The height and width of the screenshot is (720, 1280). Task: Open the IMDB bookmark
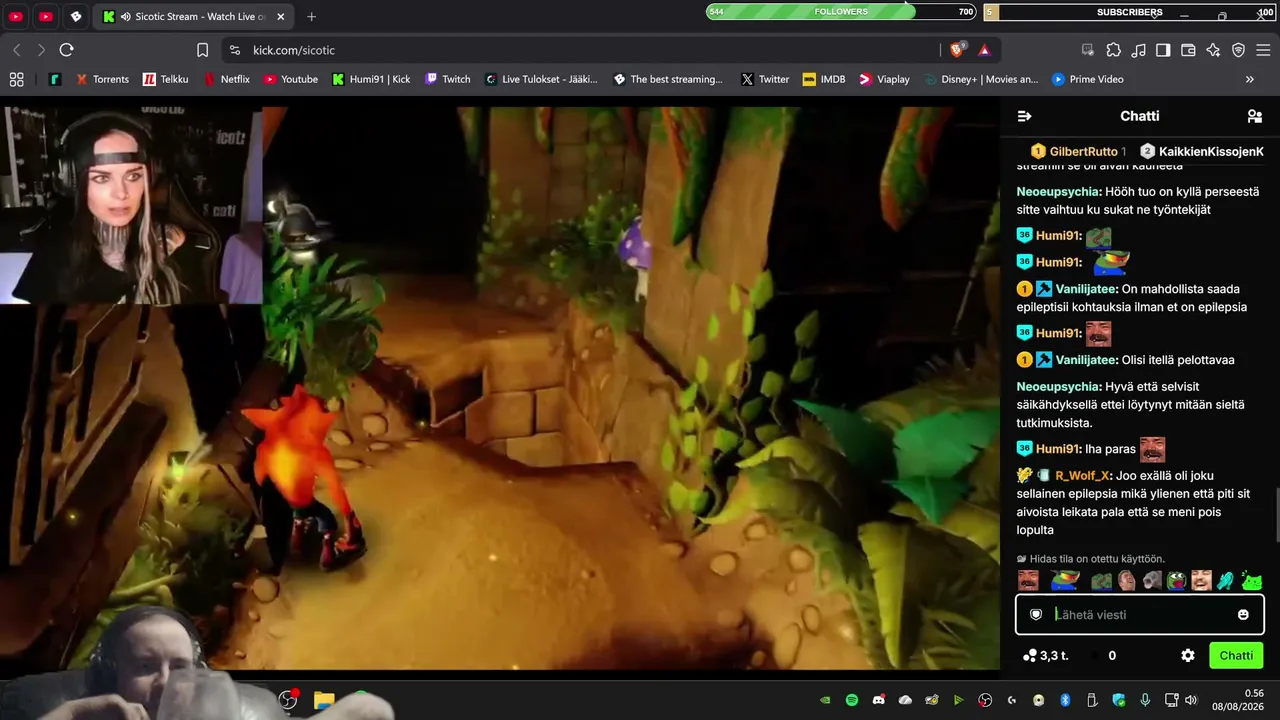click(824, 79)
